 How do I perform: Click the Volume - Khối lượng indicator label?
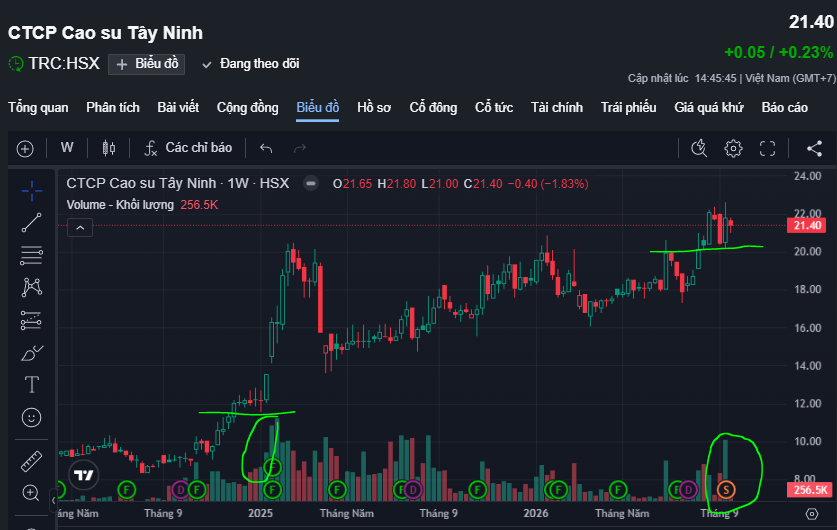[120, 205]
